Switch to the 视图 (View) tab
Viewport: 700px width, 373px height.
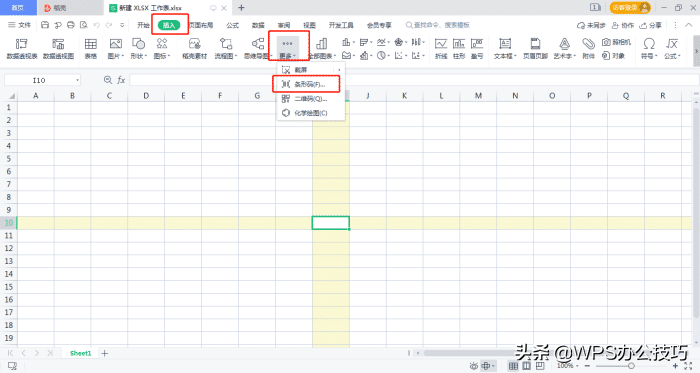[x=309, y=25]
